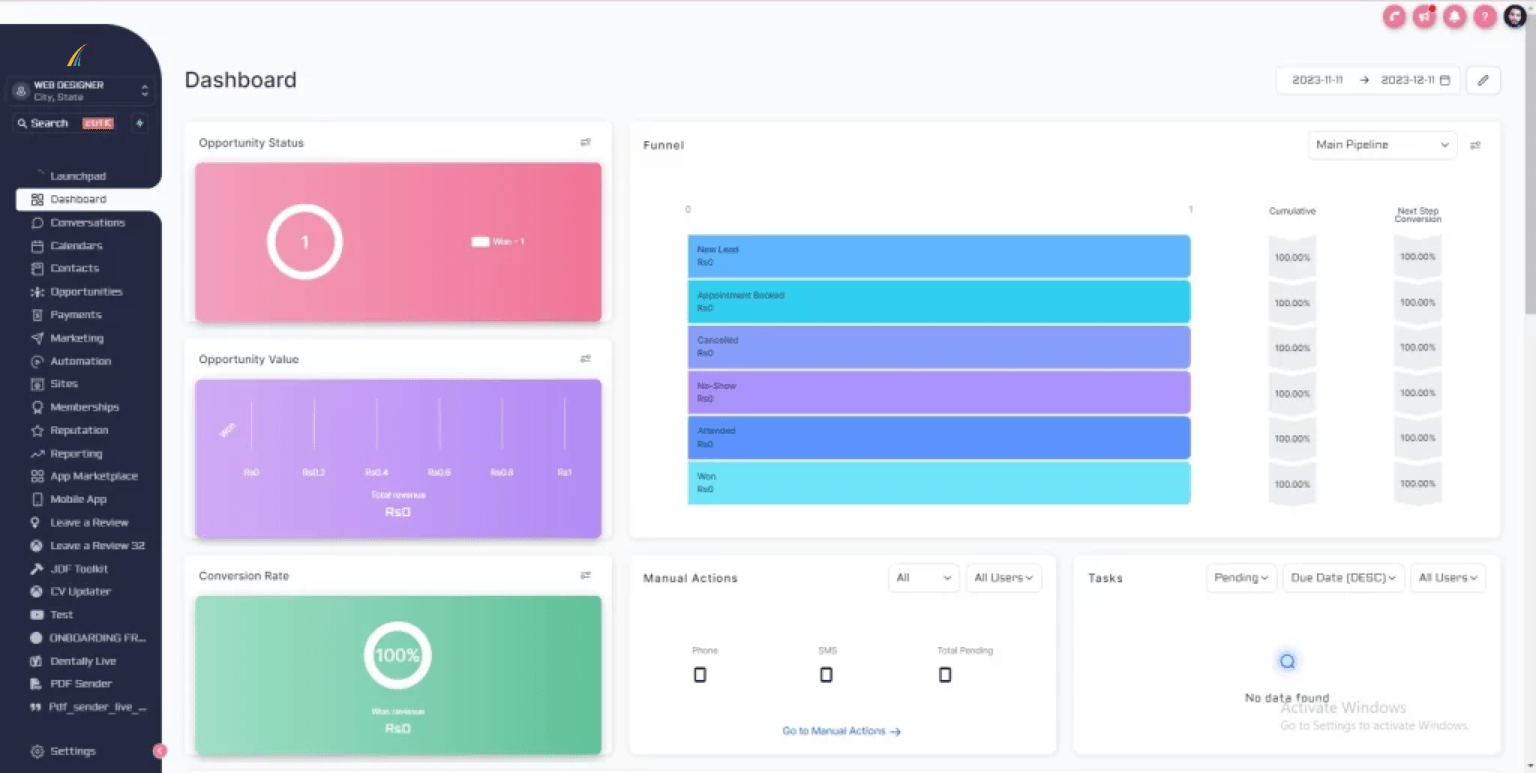This screenshot has width=1536, height=773.
Task: Open the help question mark icon
Action: click(x=1484, y=17)
